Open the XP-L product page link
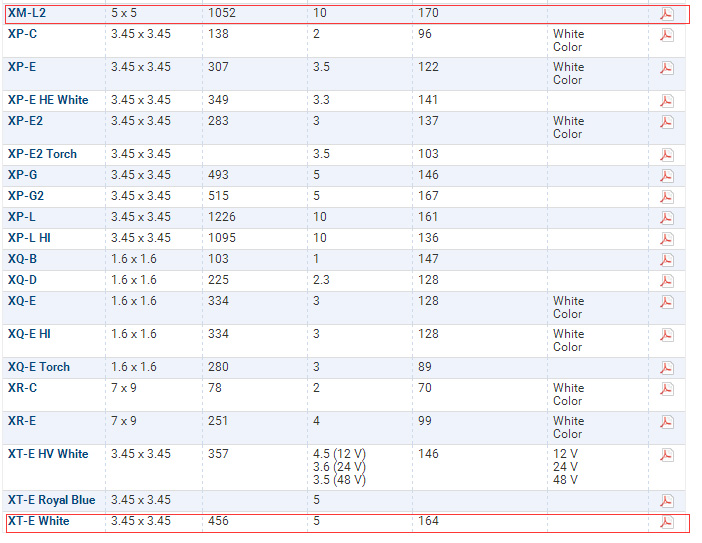Viewport: 702px width, 543px height. pyautogui.click(x=21, y=217)
